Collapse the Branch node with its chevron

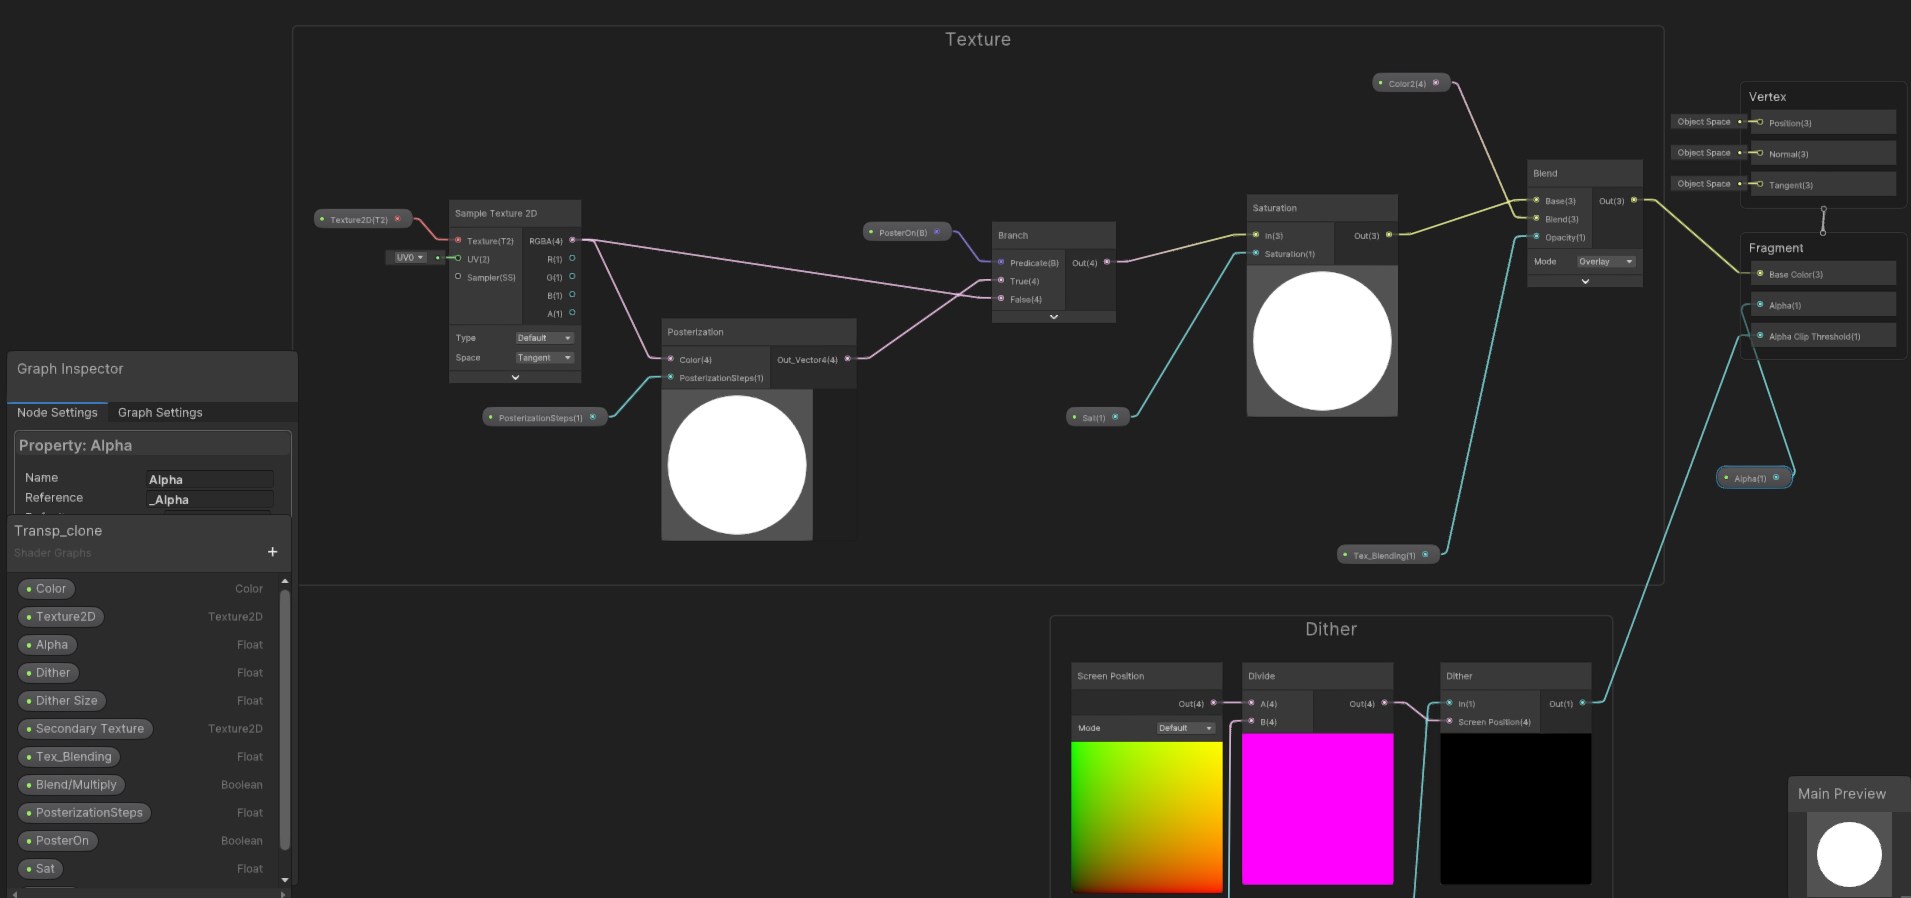click(x=1053, y=317)
